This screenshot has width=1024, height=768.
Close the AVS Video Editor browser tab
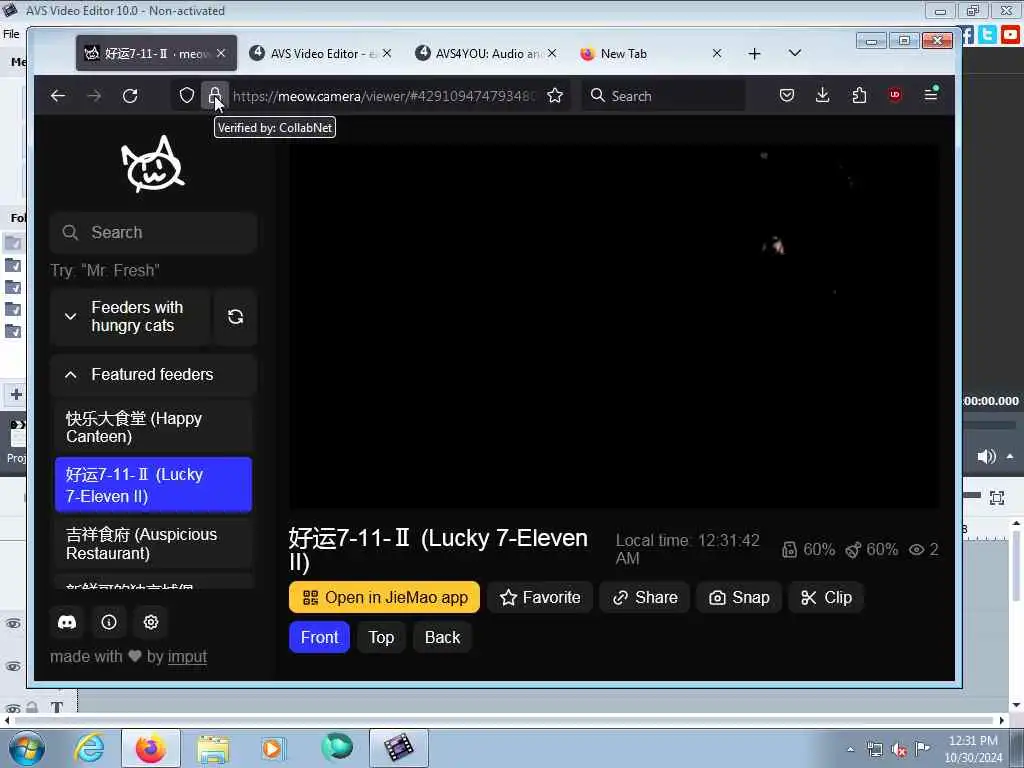click(x=387, y=54)
